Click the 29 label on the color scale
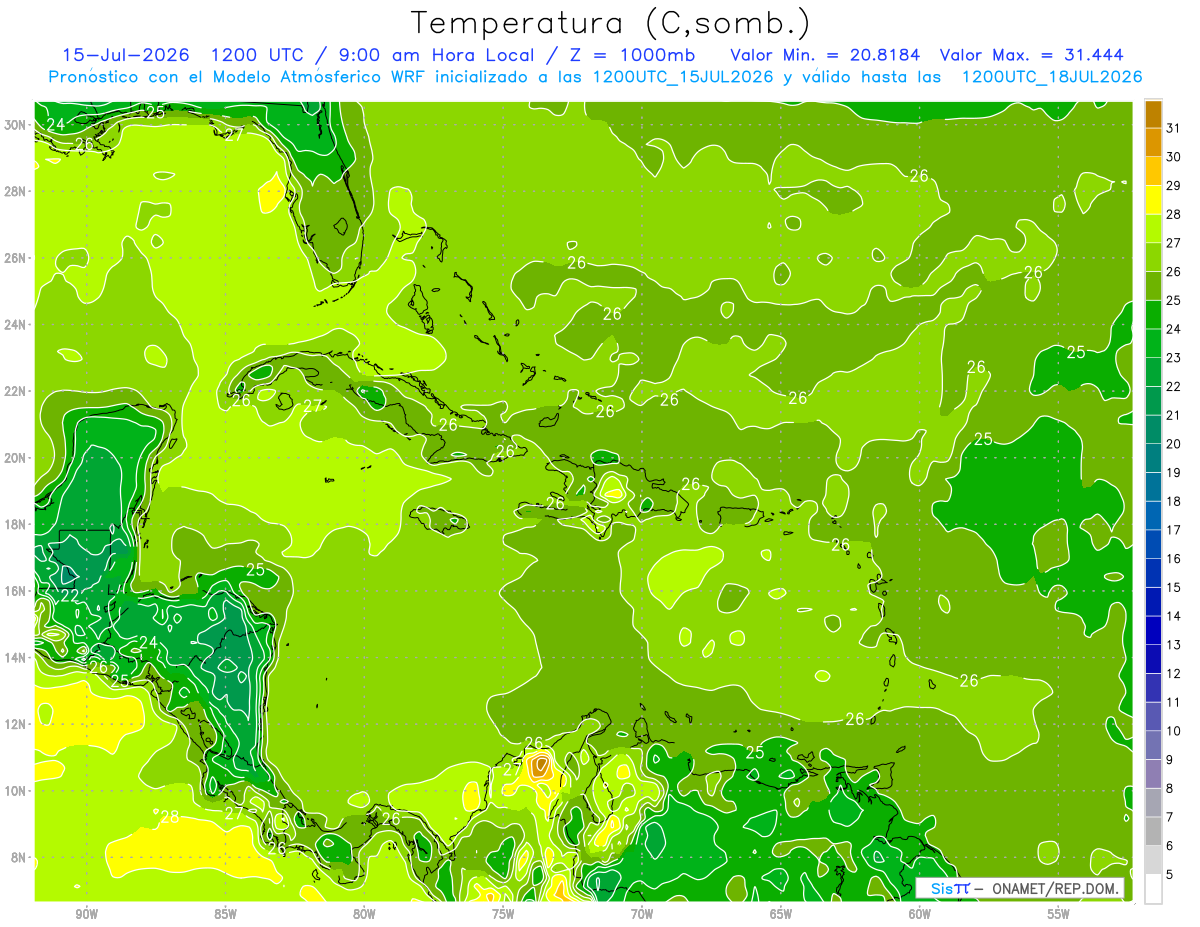 [1174, 185]
